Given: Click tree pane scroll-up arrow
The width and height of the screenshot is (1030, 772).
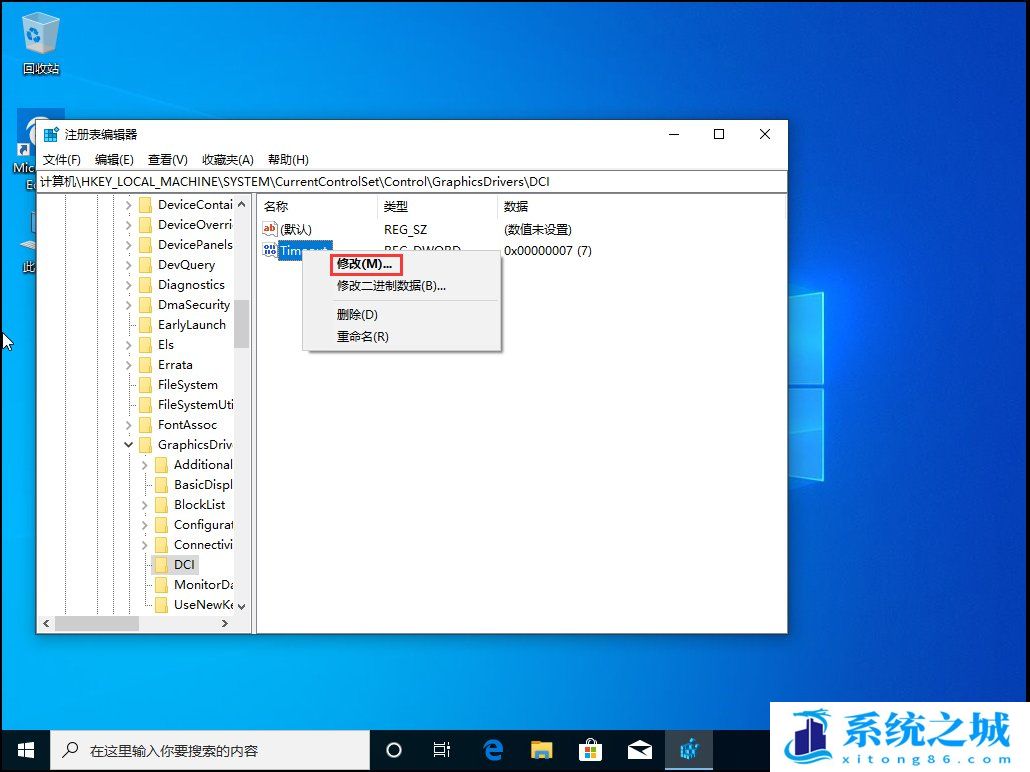Looking at the screenshot, I should 242,204.
